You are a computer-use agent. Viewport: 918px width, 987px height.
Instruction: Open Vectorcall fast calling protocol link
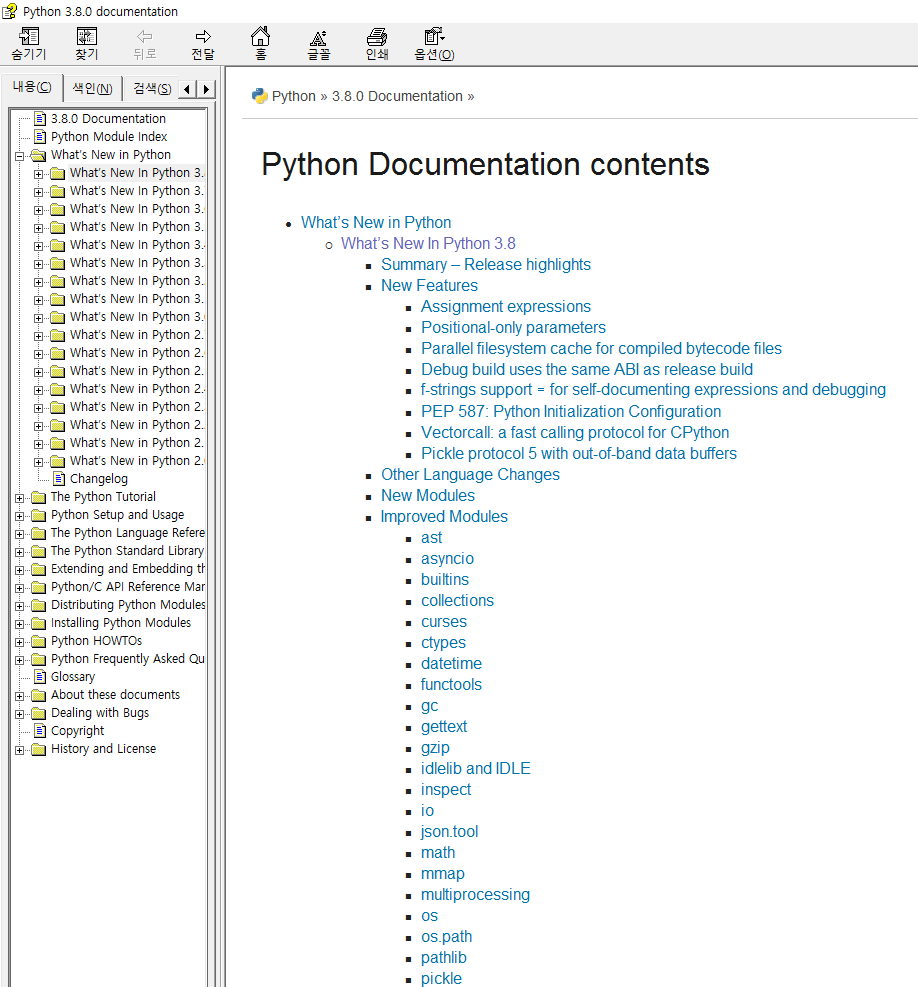(575, 432)
